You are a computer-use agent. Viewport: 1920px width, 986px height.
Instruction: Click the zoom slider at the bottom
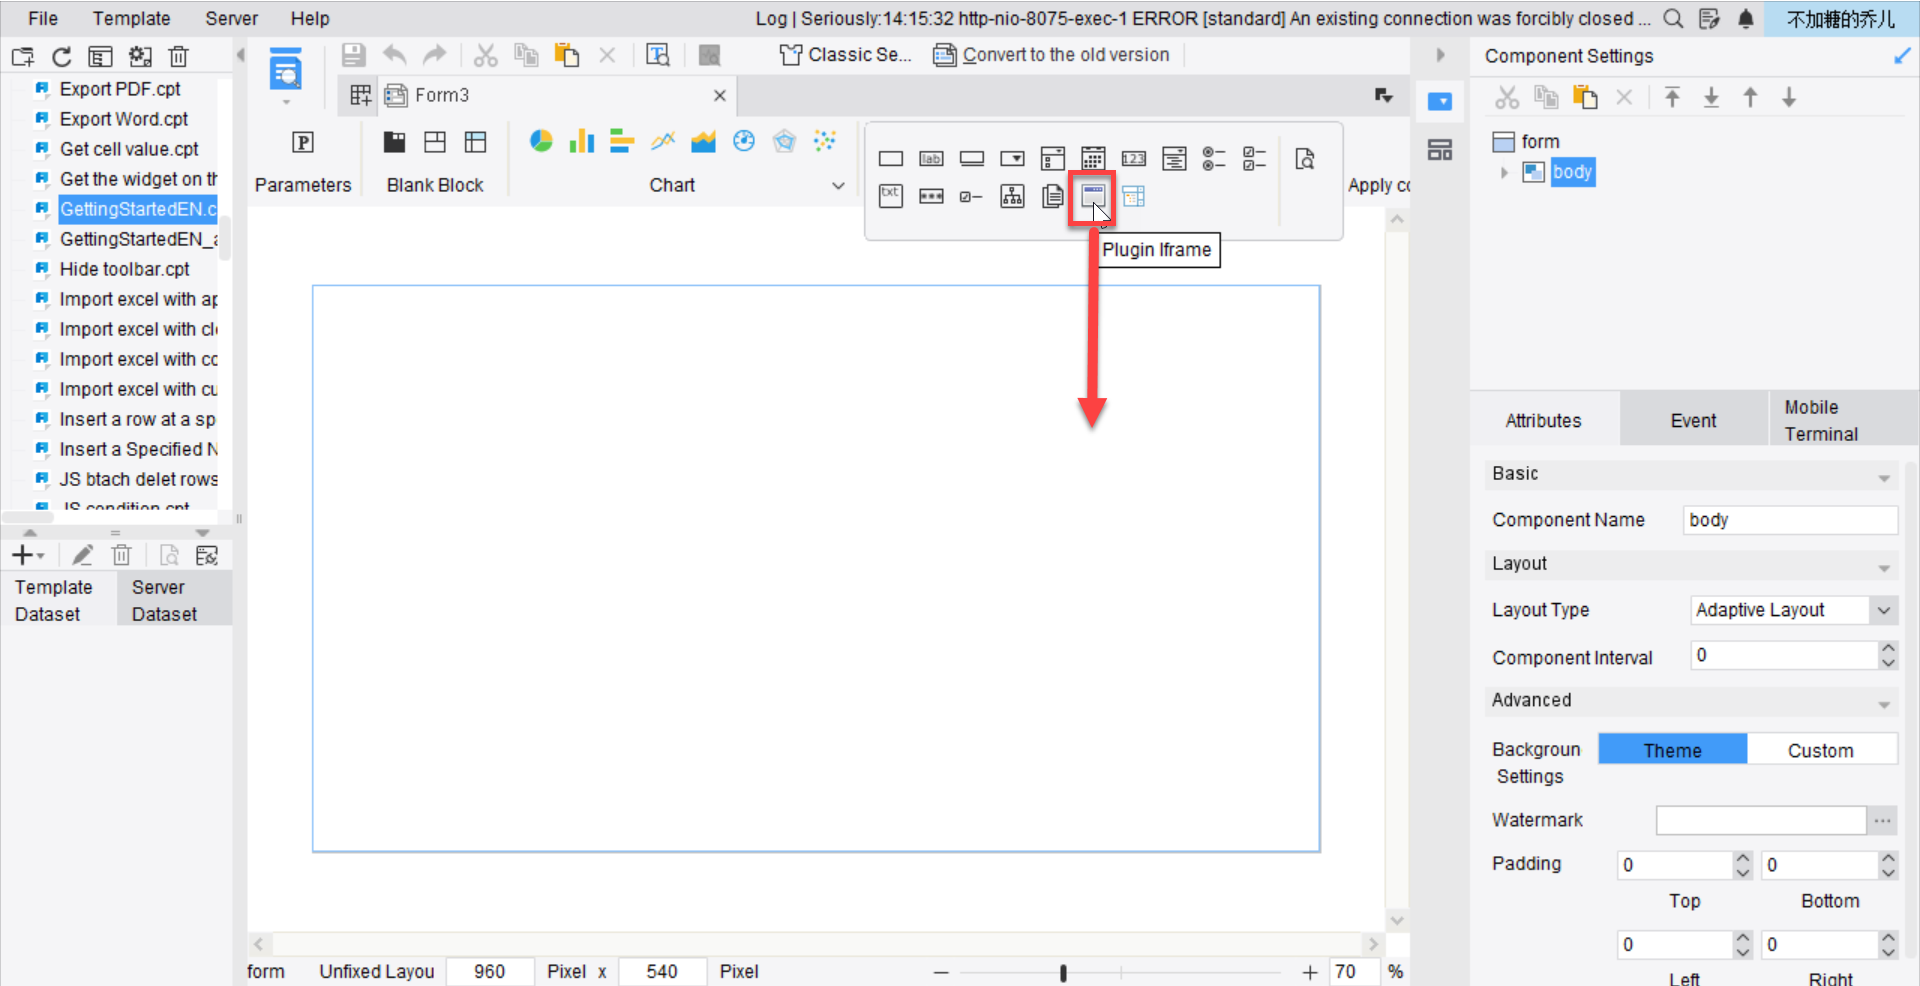(1062, 971)
